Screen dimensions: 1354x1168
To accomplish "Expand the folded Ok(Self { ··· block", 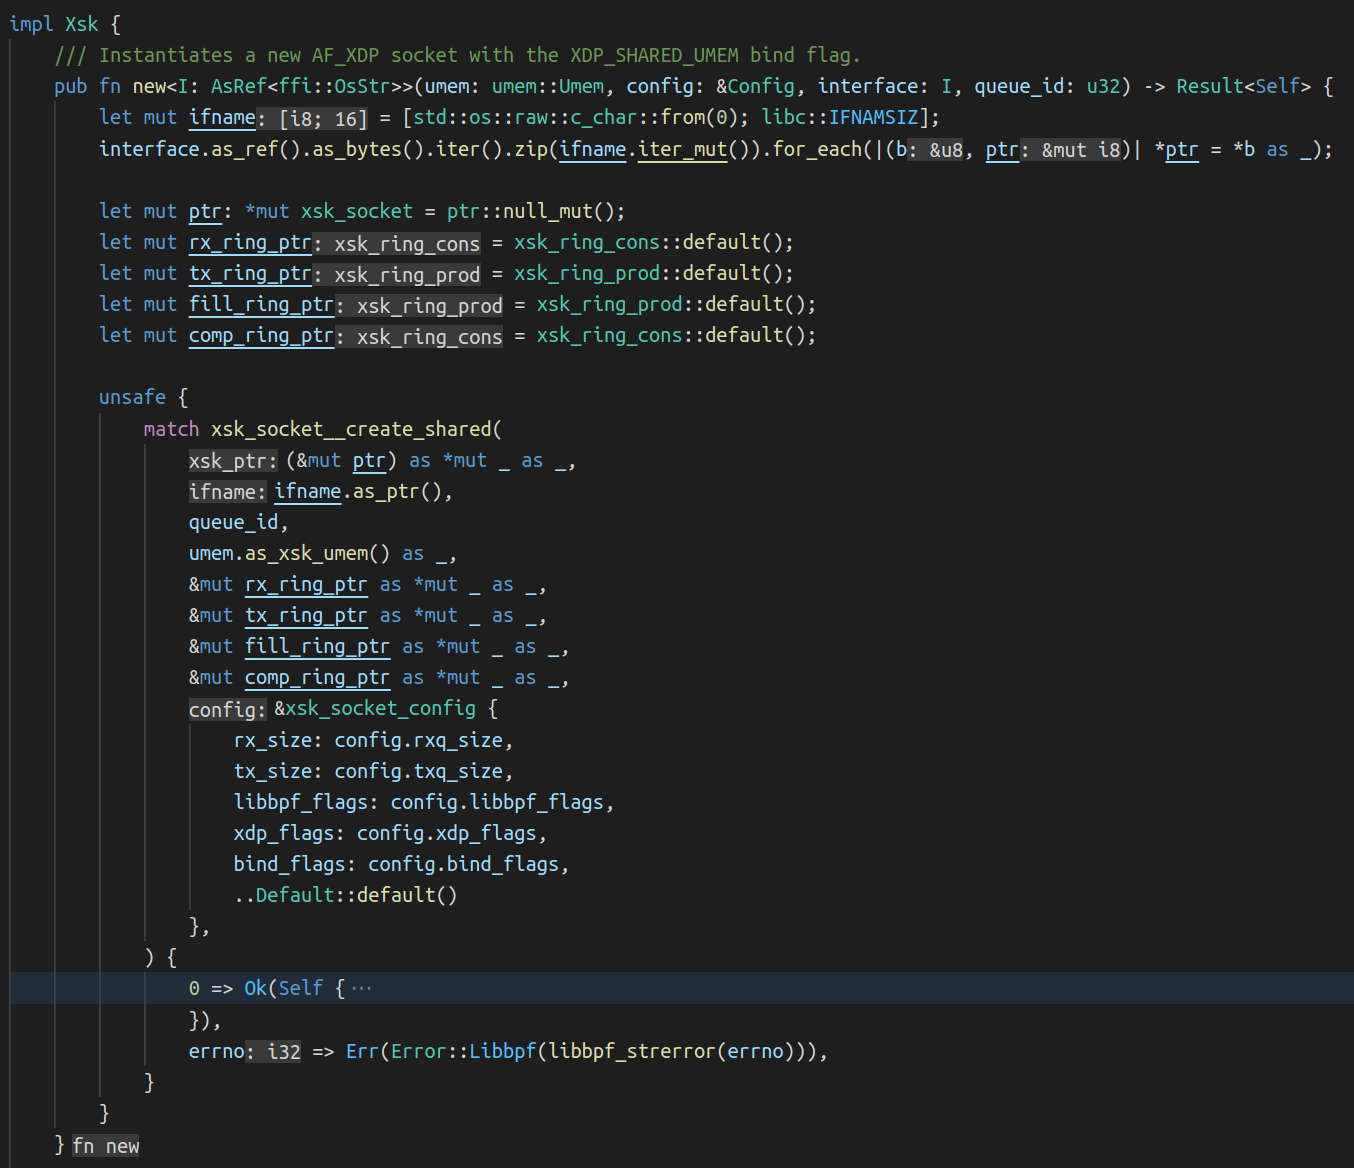I will point(361,989).
